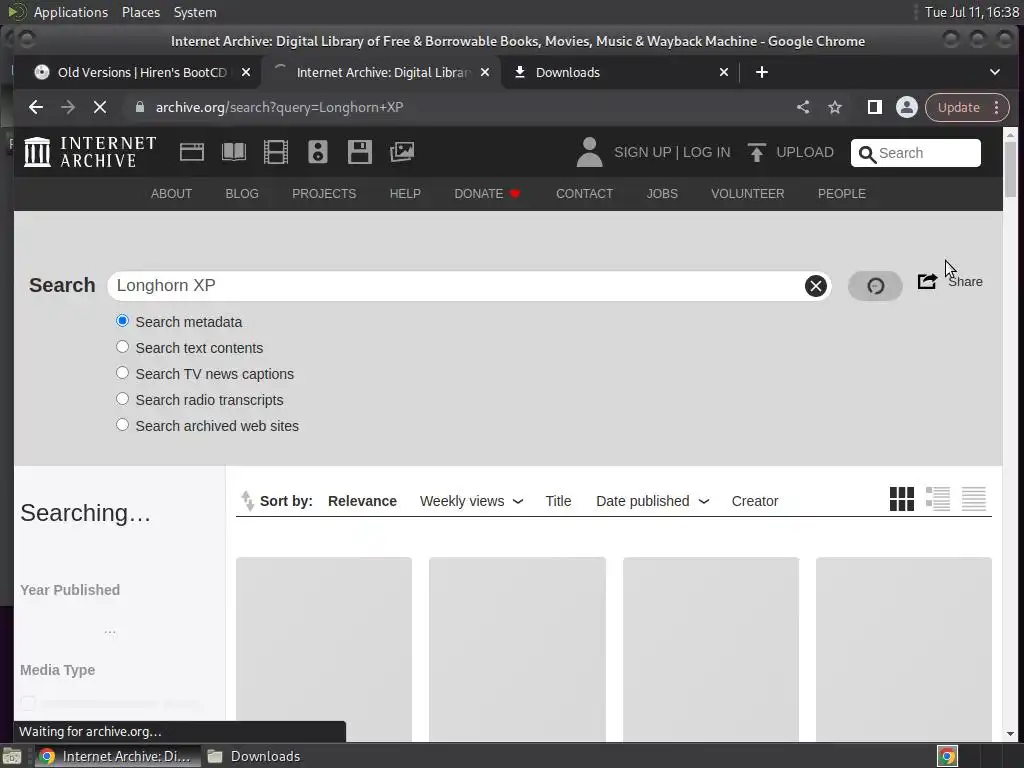The height and width of the screenshot is (768, 1024).
Task: Open the CONTACT link
Action: pyautogui.click(x=584, y=194)
